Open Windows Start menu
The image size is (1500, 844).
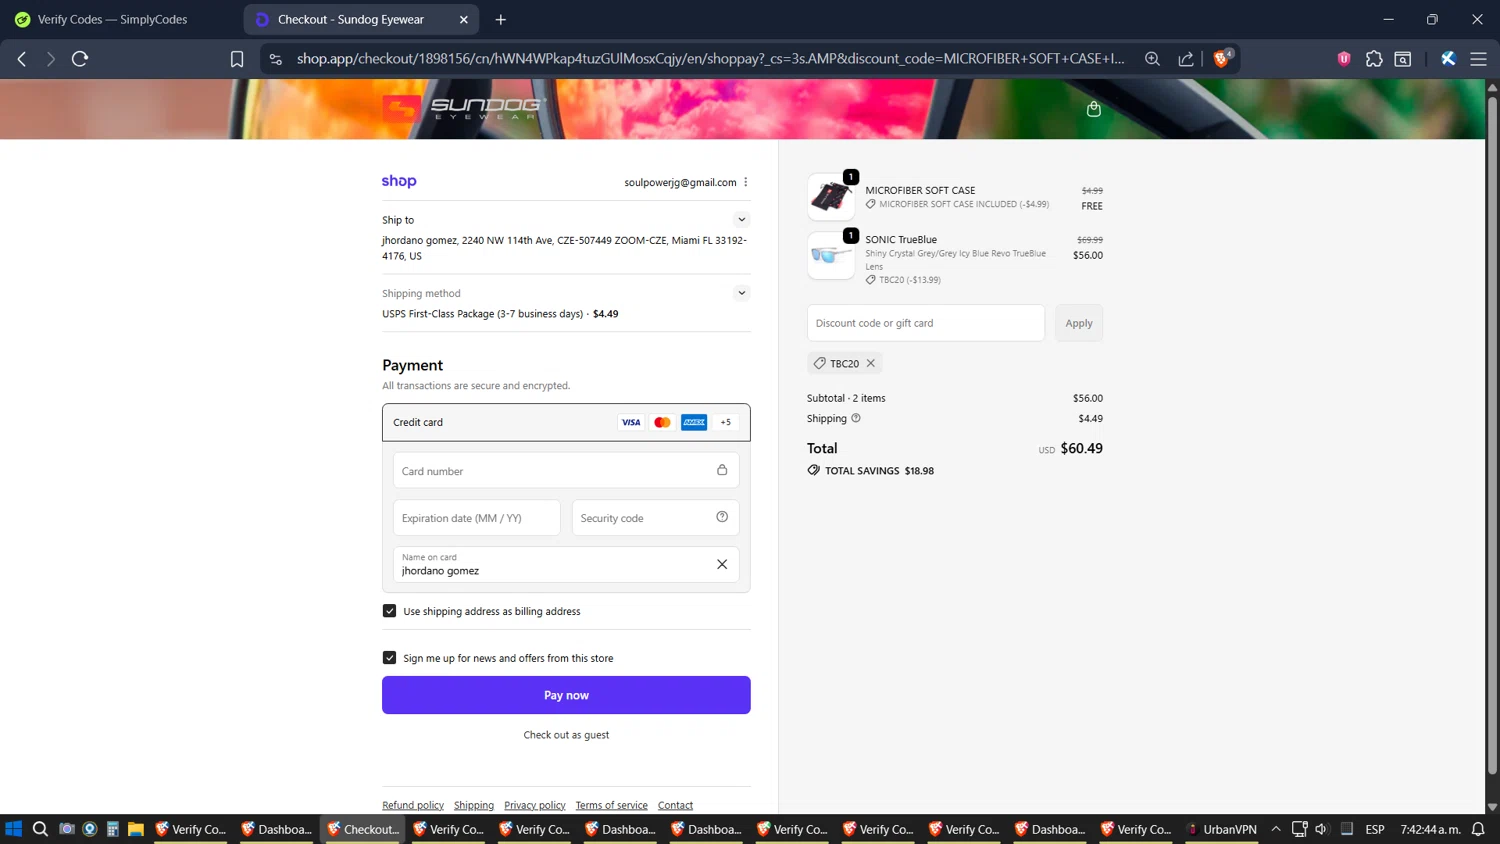pyautogui.click(x=14, y=829)
